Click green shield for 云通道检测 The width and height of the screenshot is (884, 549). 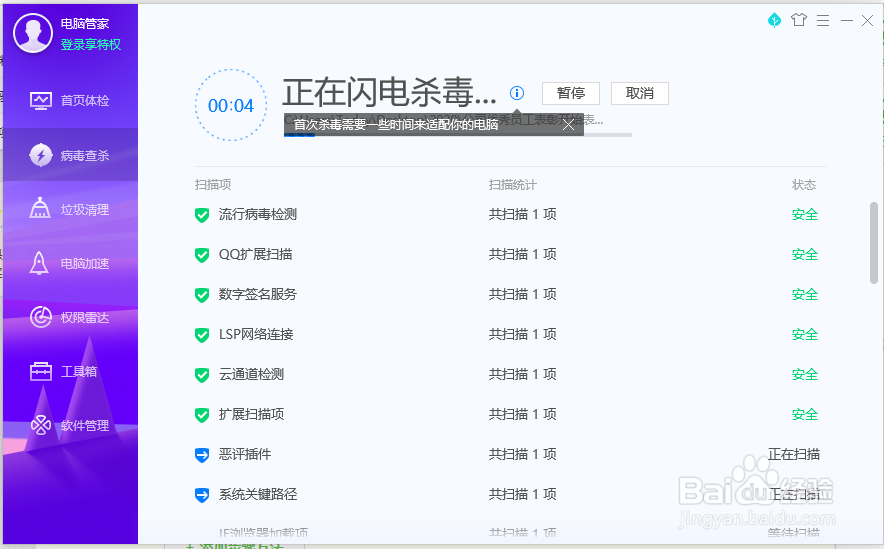[x=202, y=375]
